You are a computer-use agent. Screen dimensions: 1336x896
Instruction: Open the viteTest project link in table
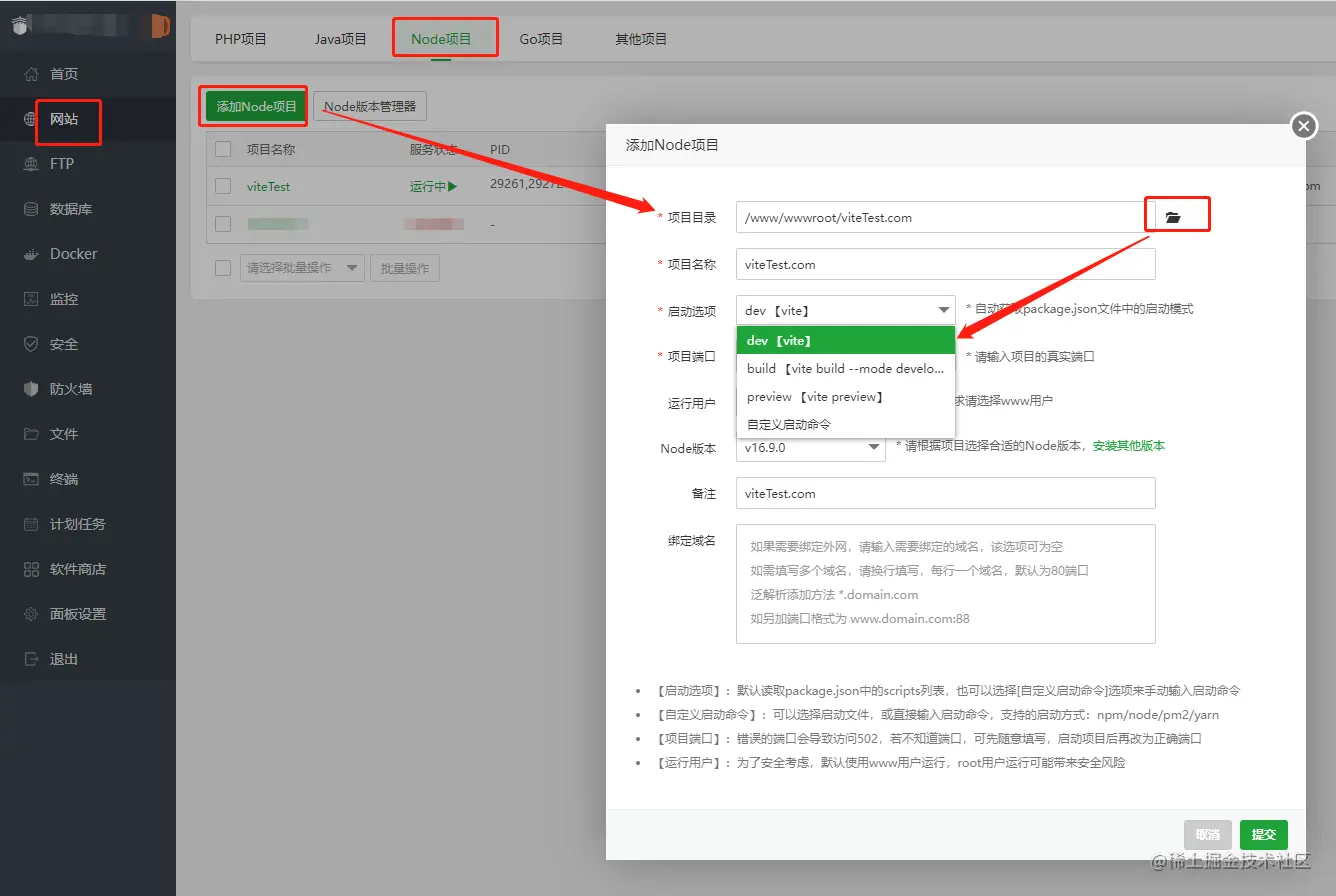click(269, 186)
